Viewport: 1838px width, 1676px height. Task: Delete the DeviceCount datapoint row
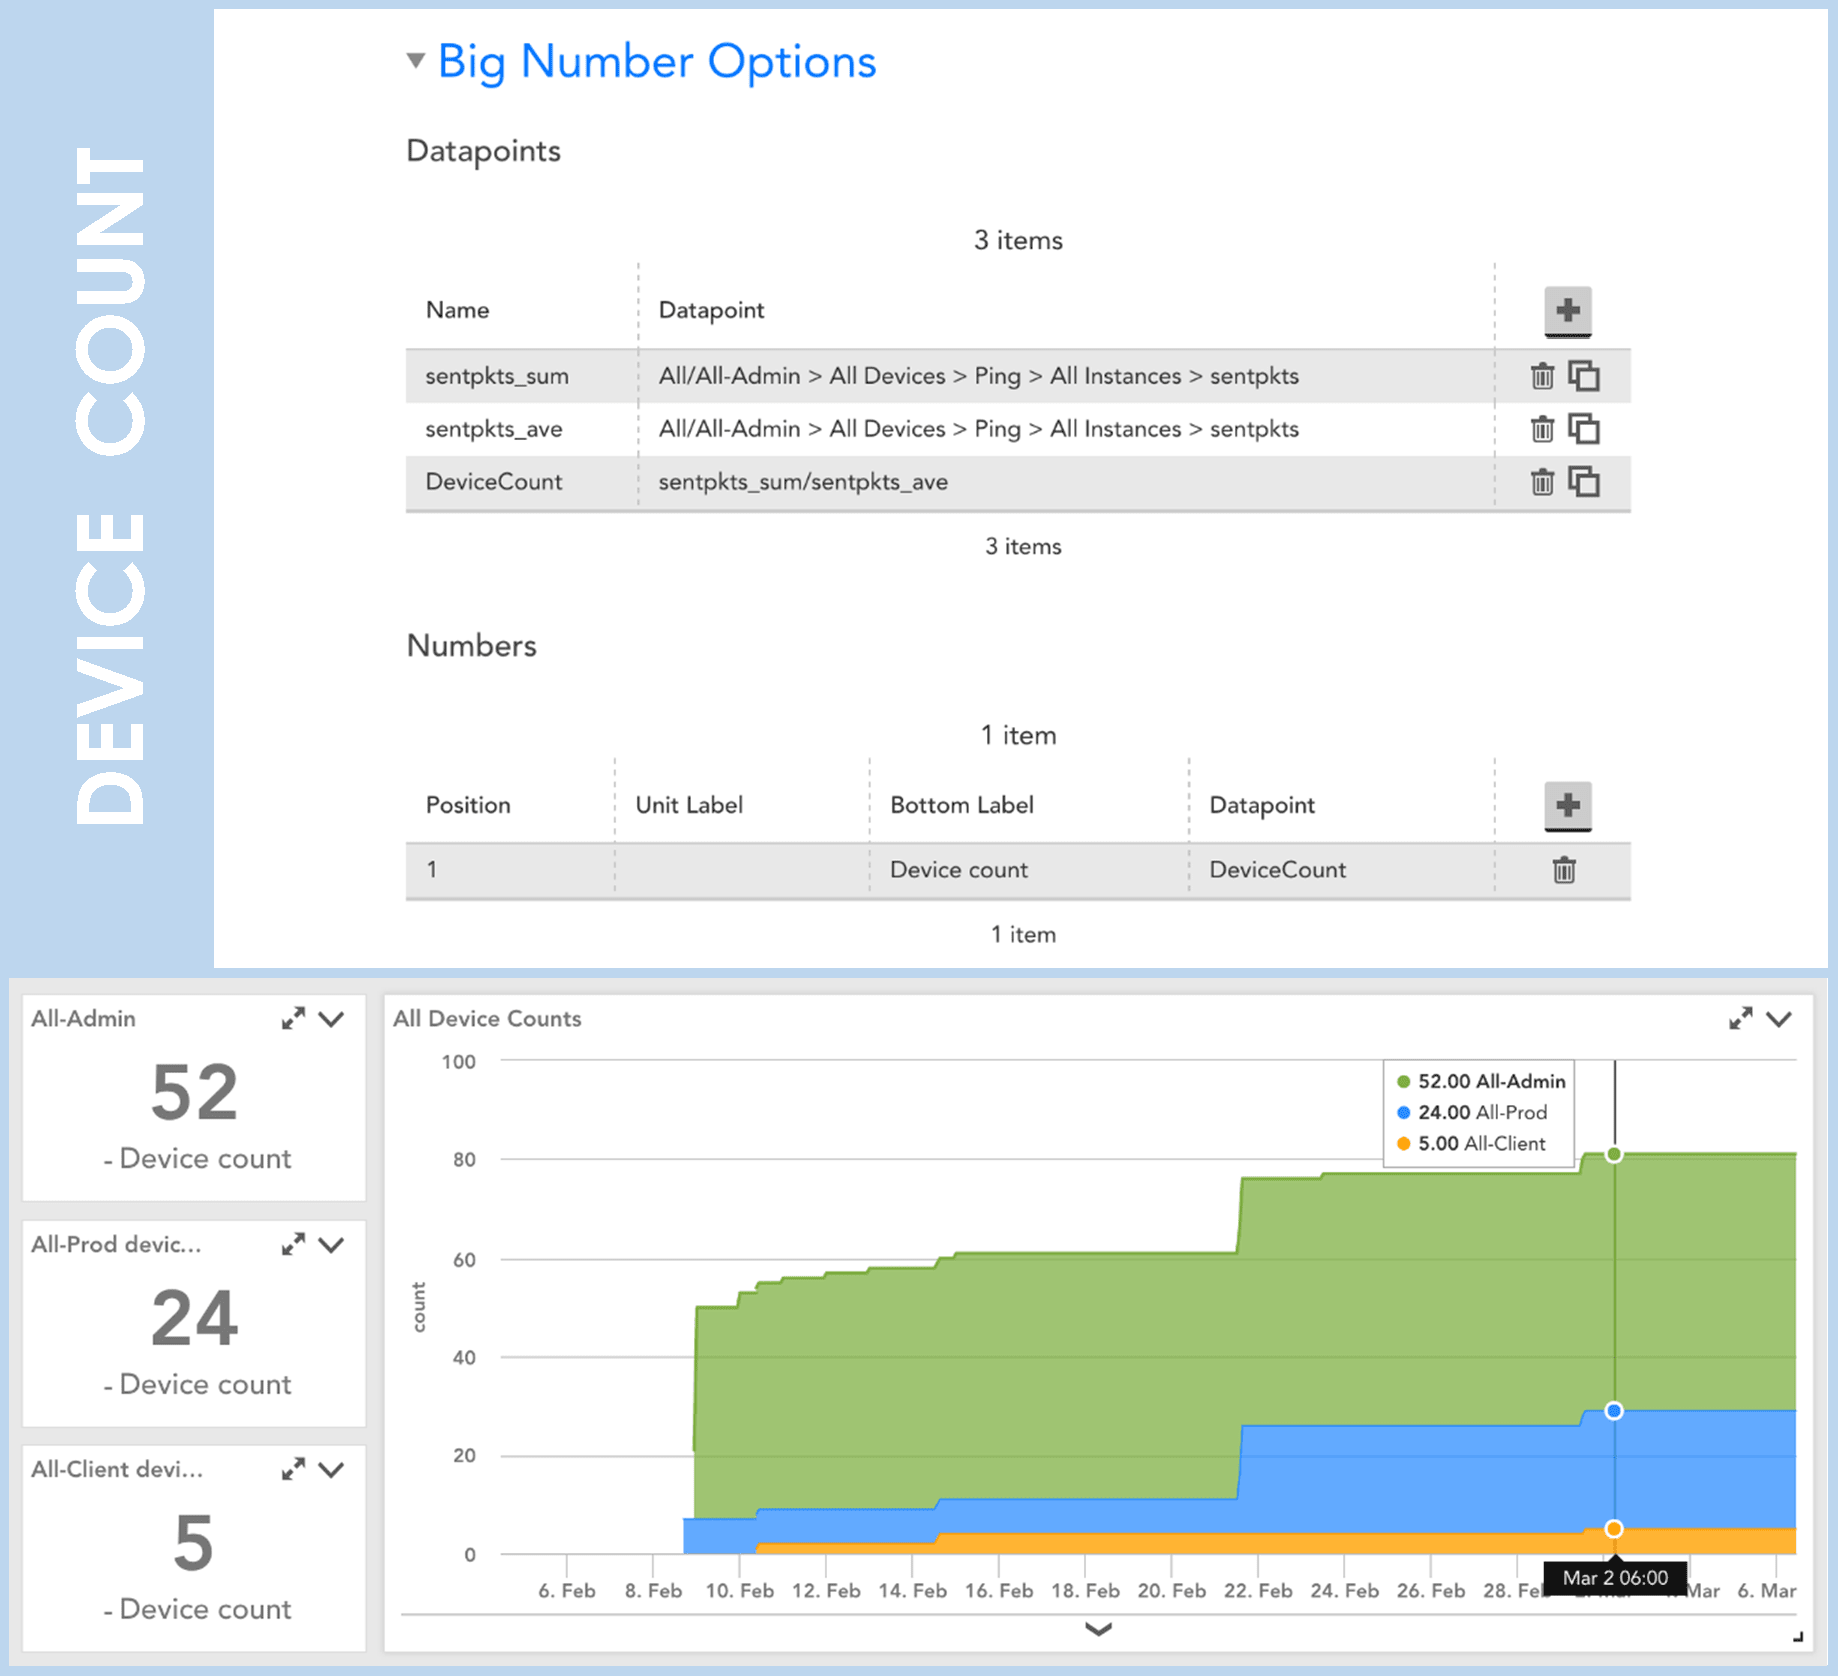point(1542,482)
